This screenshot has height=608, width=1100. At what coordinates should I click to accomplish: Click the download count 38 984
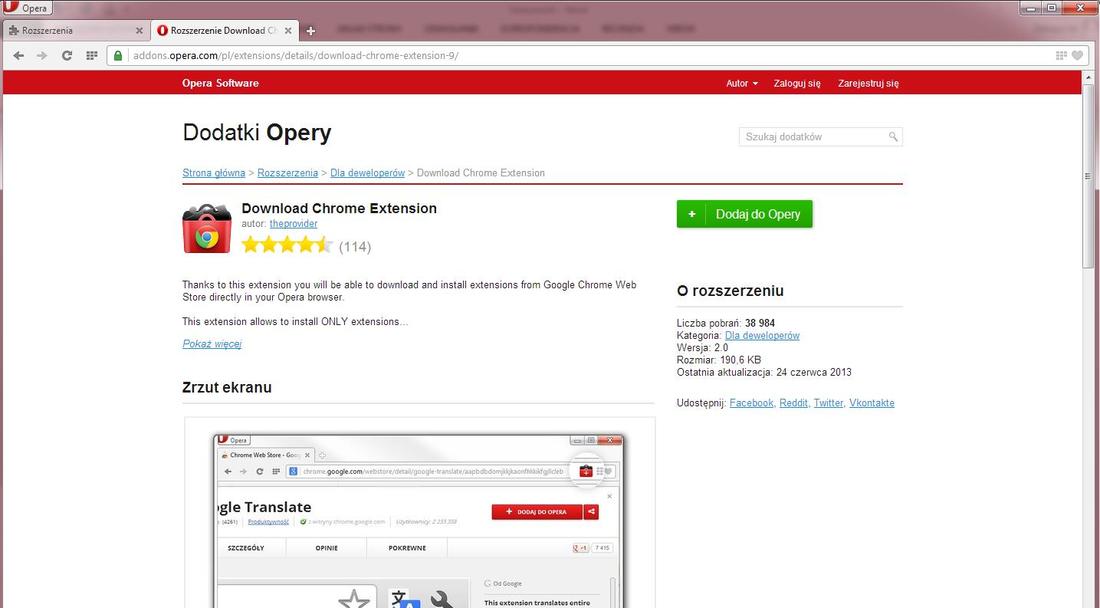coord(760,323)
